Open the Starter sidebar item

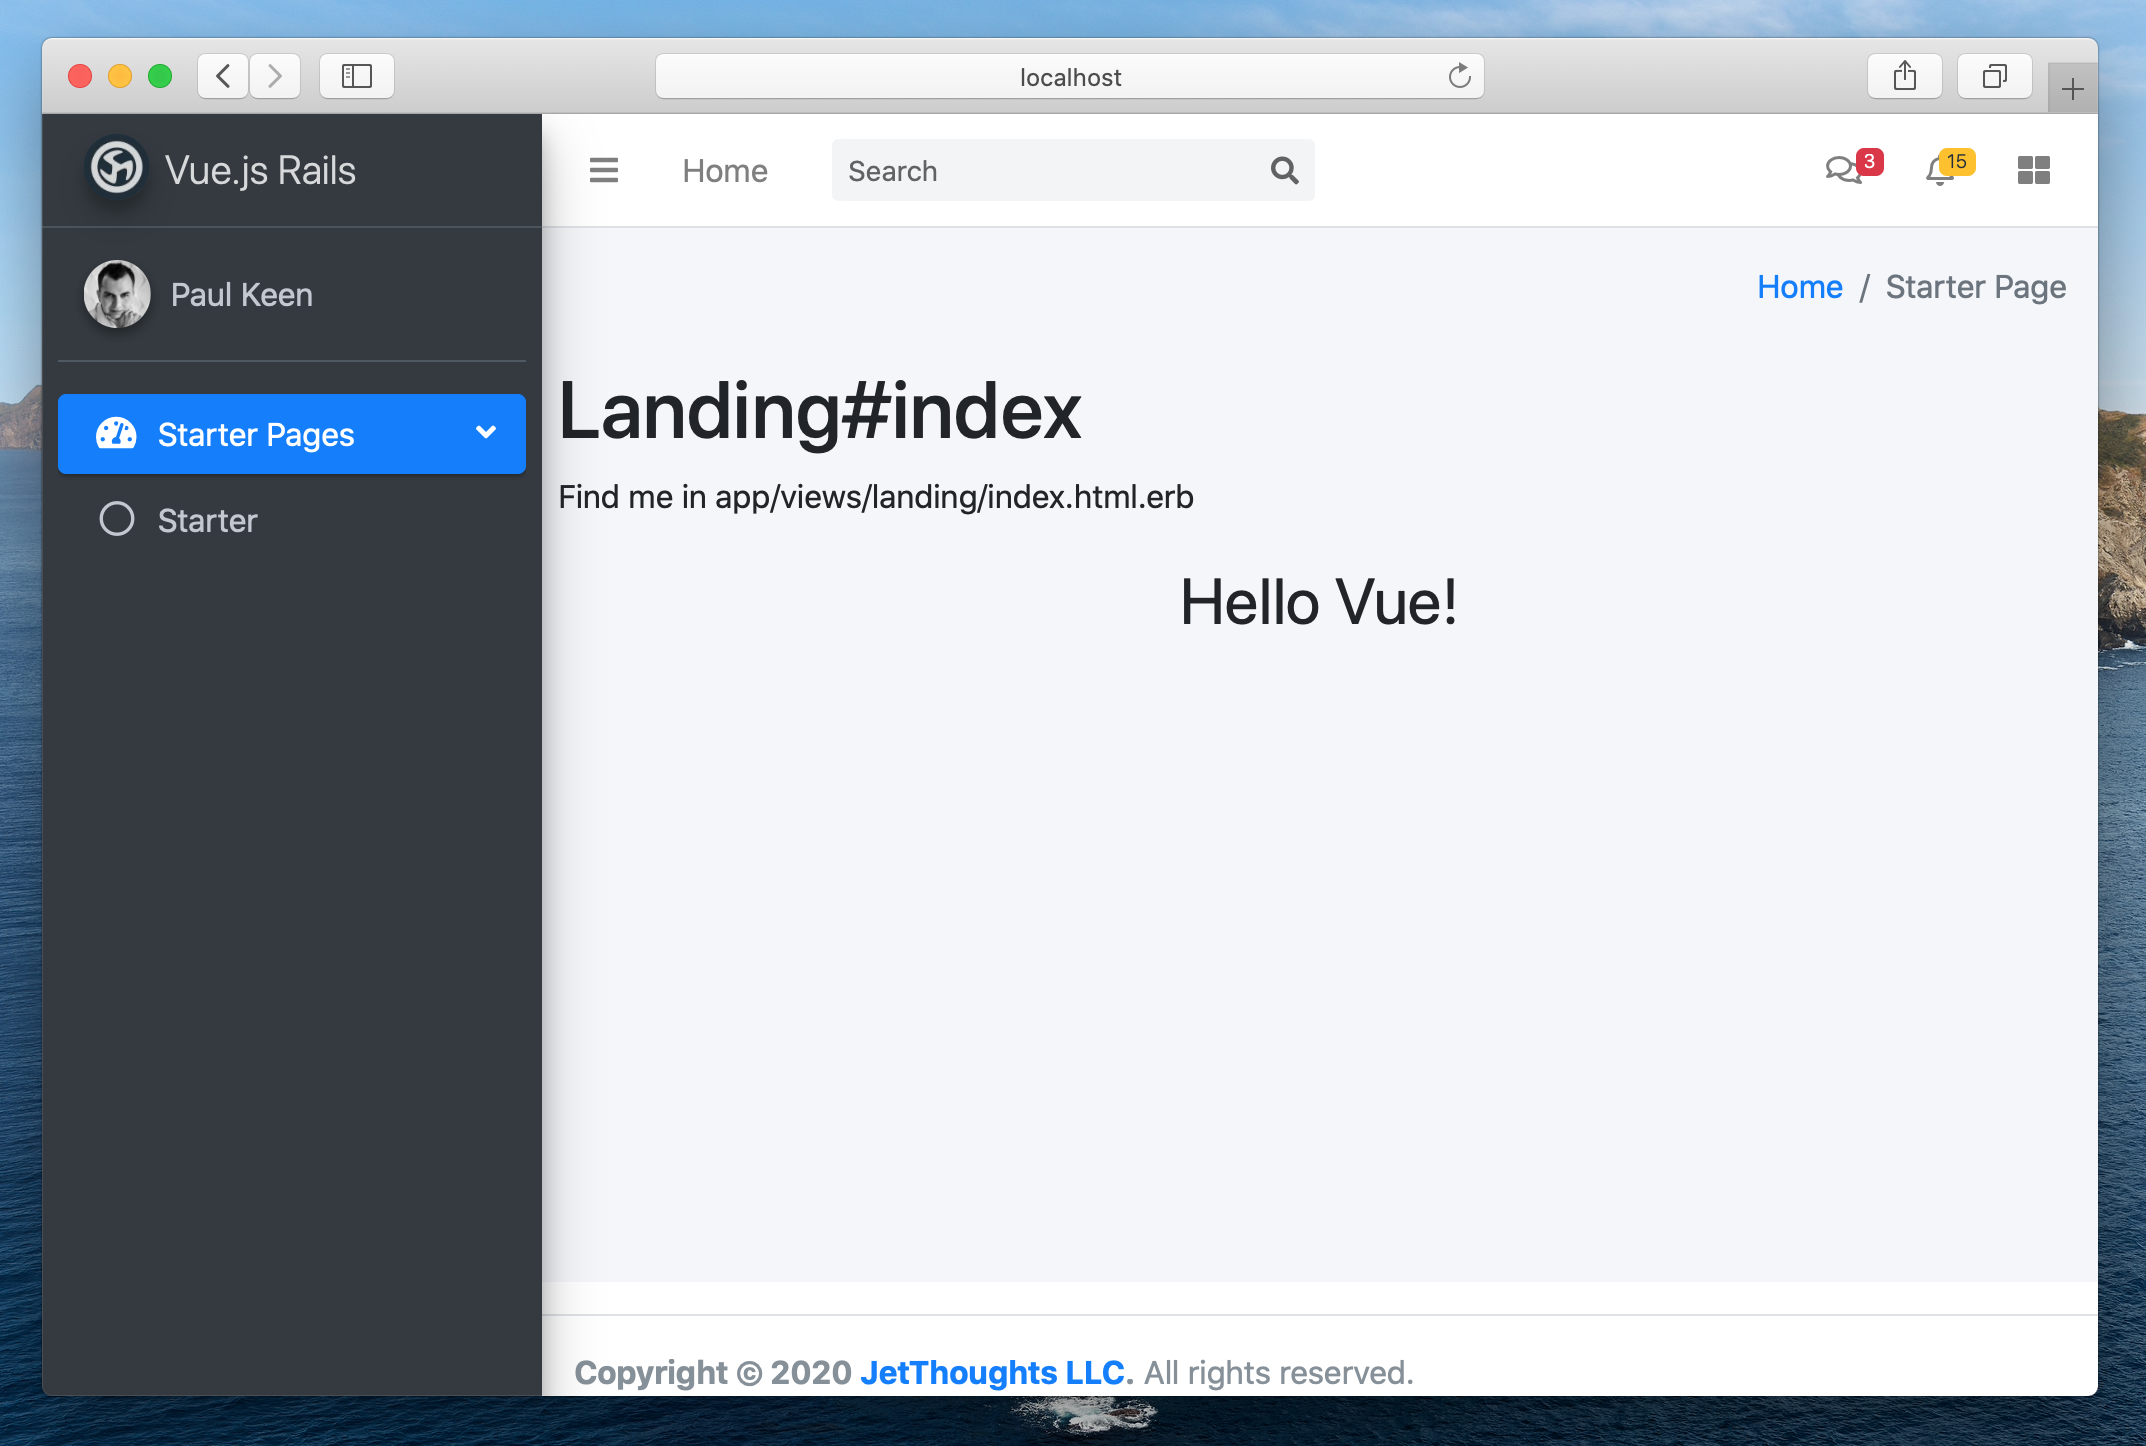292,520
